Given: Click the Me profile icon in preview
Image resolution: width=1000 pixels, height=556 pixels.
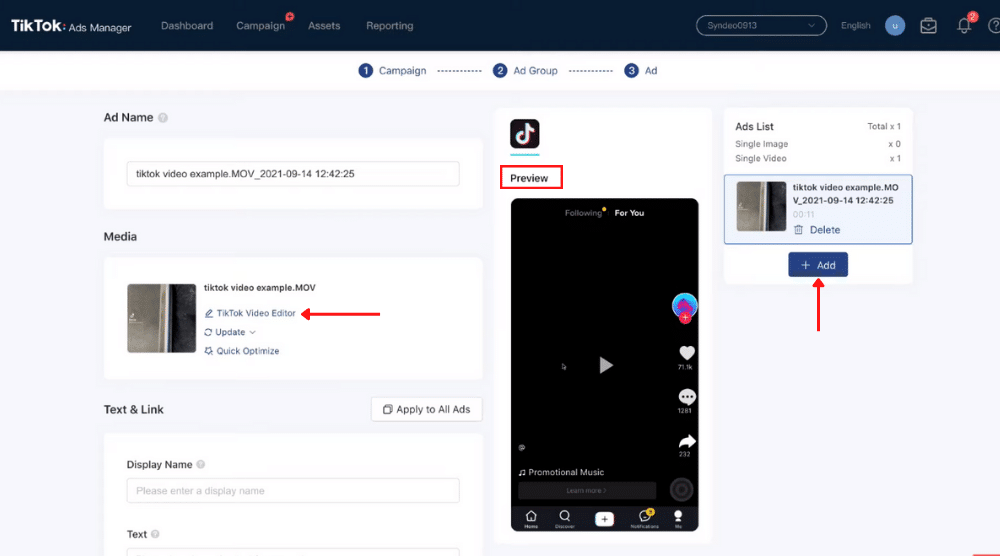Looking at the screenshot, I should (678, 518).
